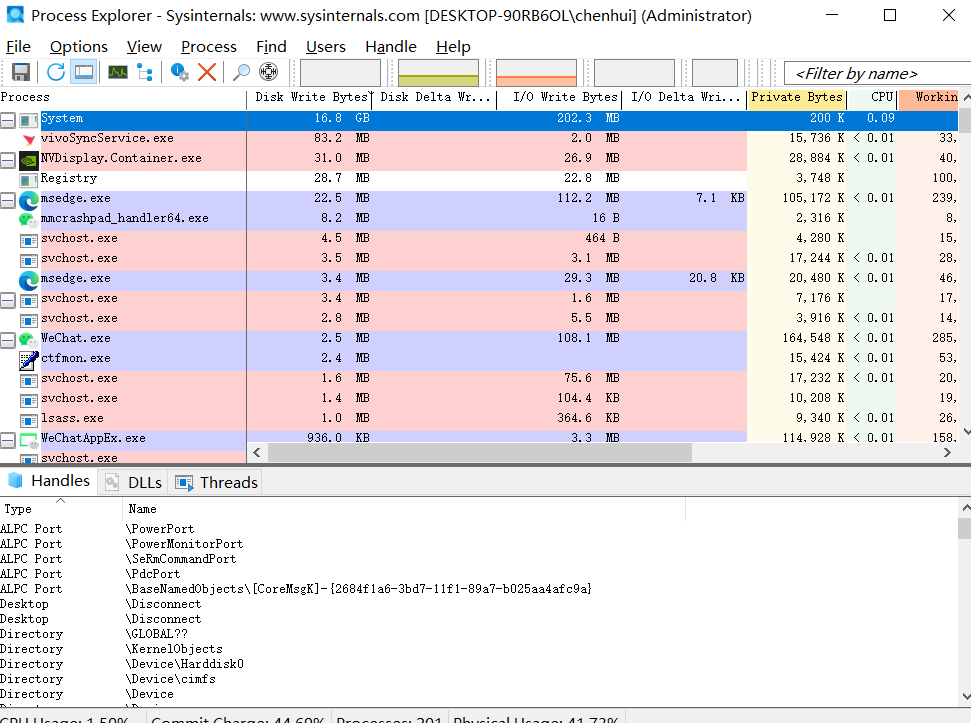Open the Process menu
The height and width of the screenshot is (723, 971).
point(209,46)
